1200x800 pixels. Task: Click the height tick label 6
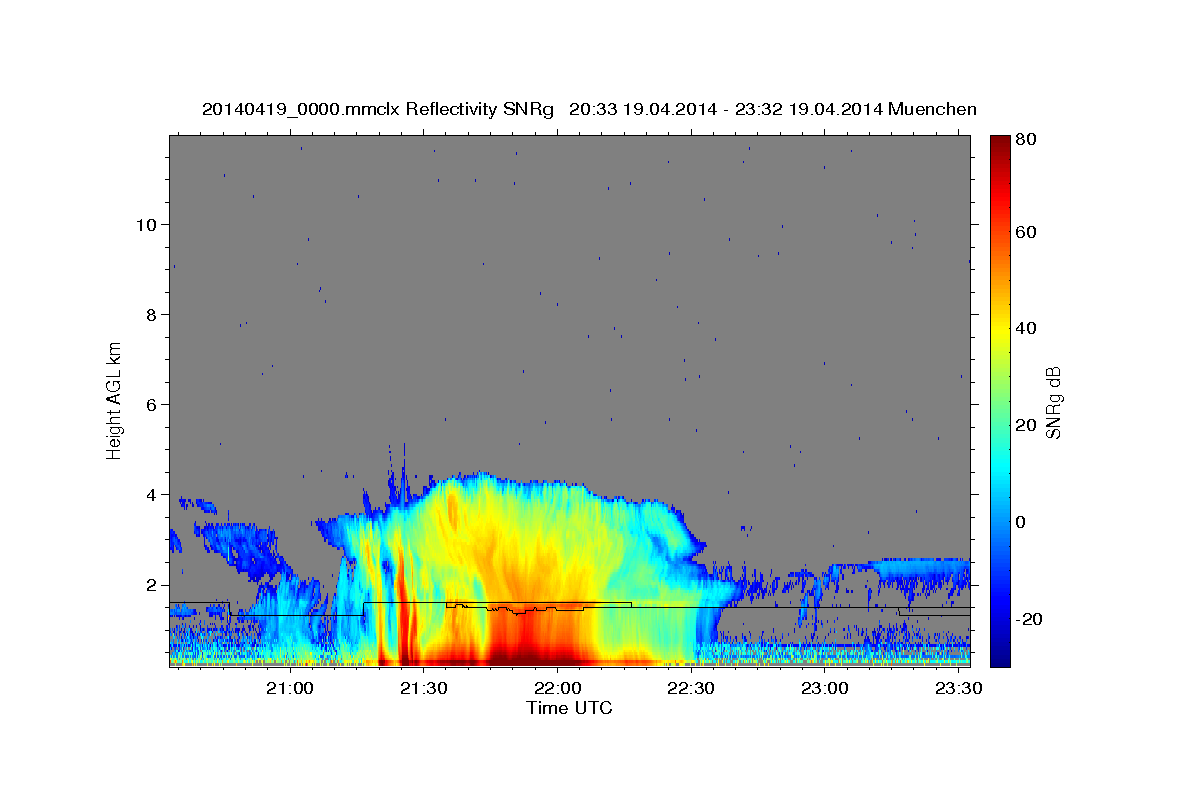(x=150, y=404)
